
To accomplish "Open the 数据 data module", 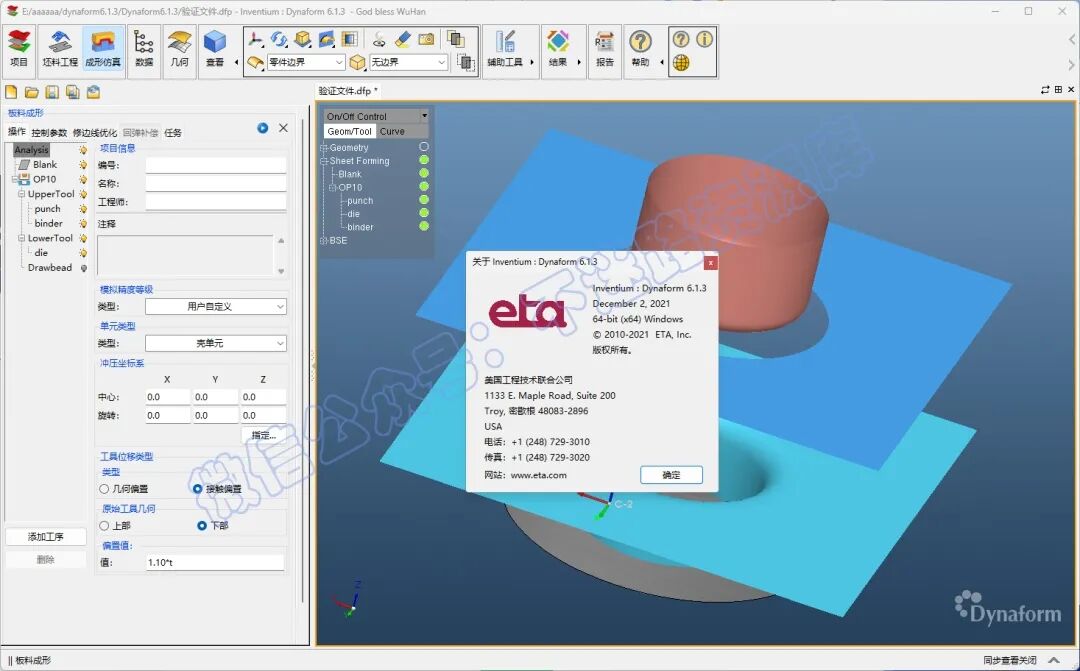I will click(x=144, y=50).
